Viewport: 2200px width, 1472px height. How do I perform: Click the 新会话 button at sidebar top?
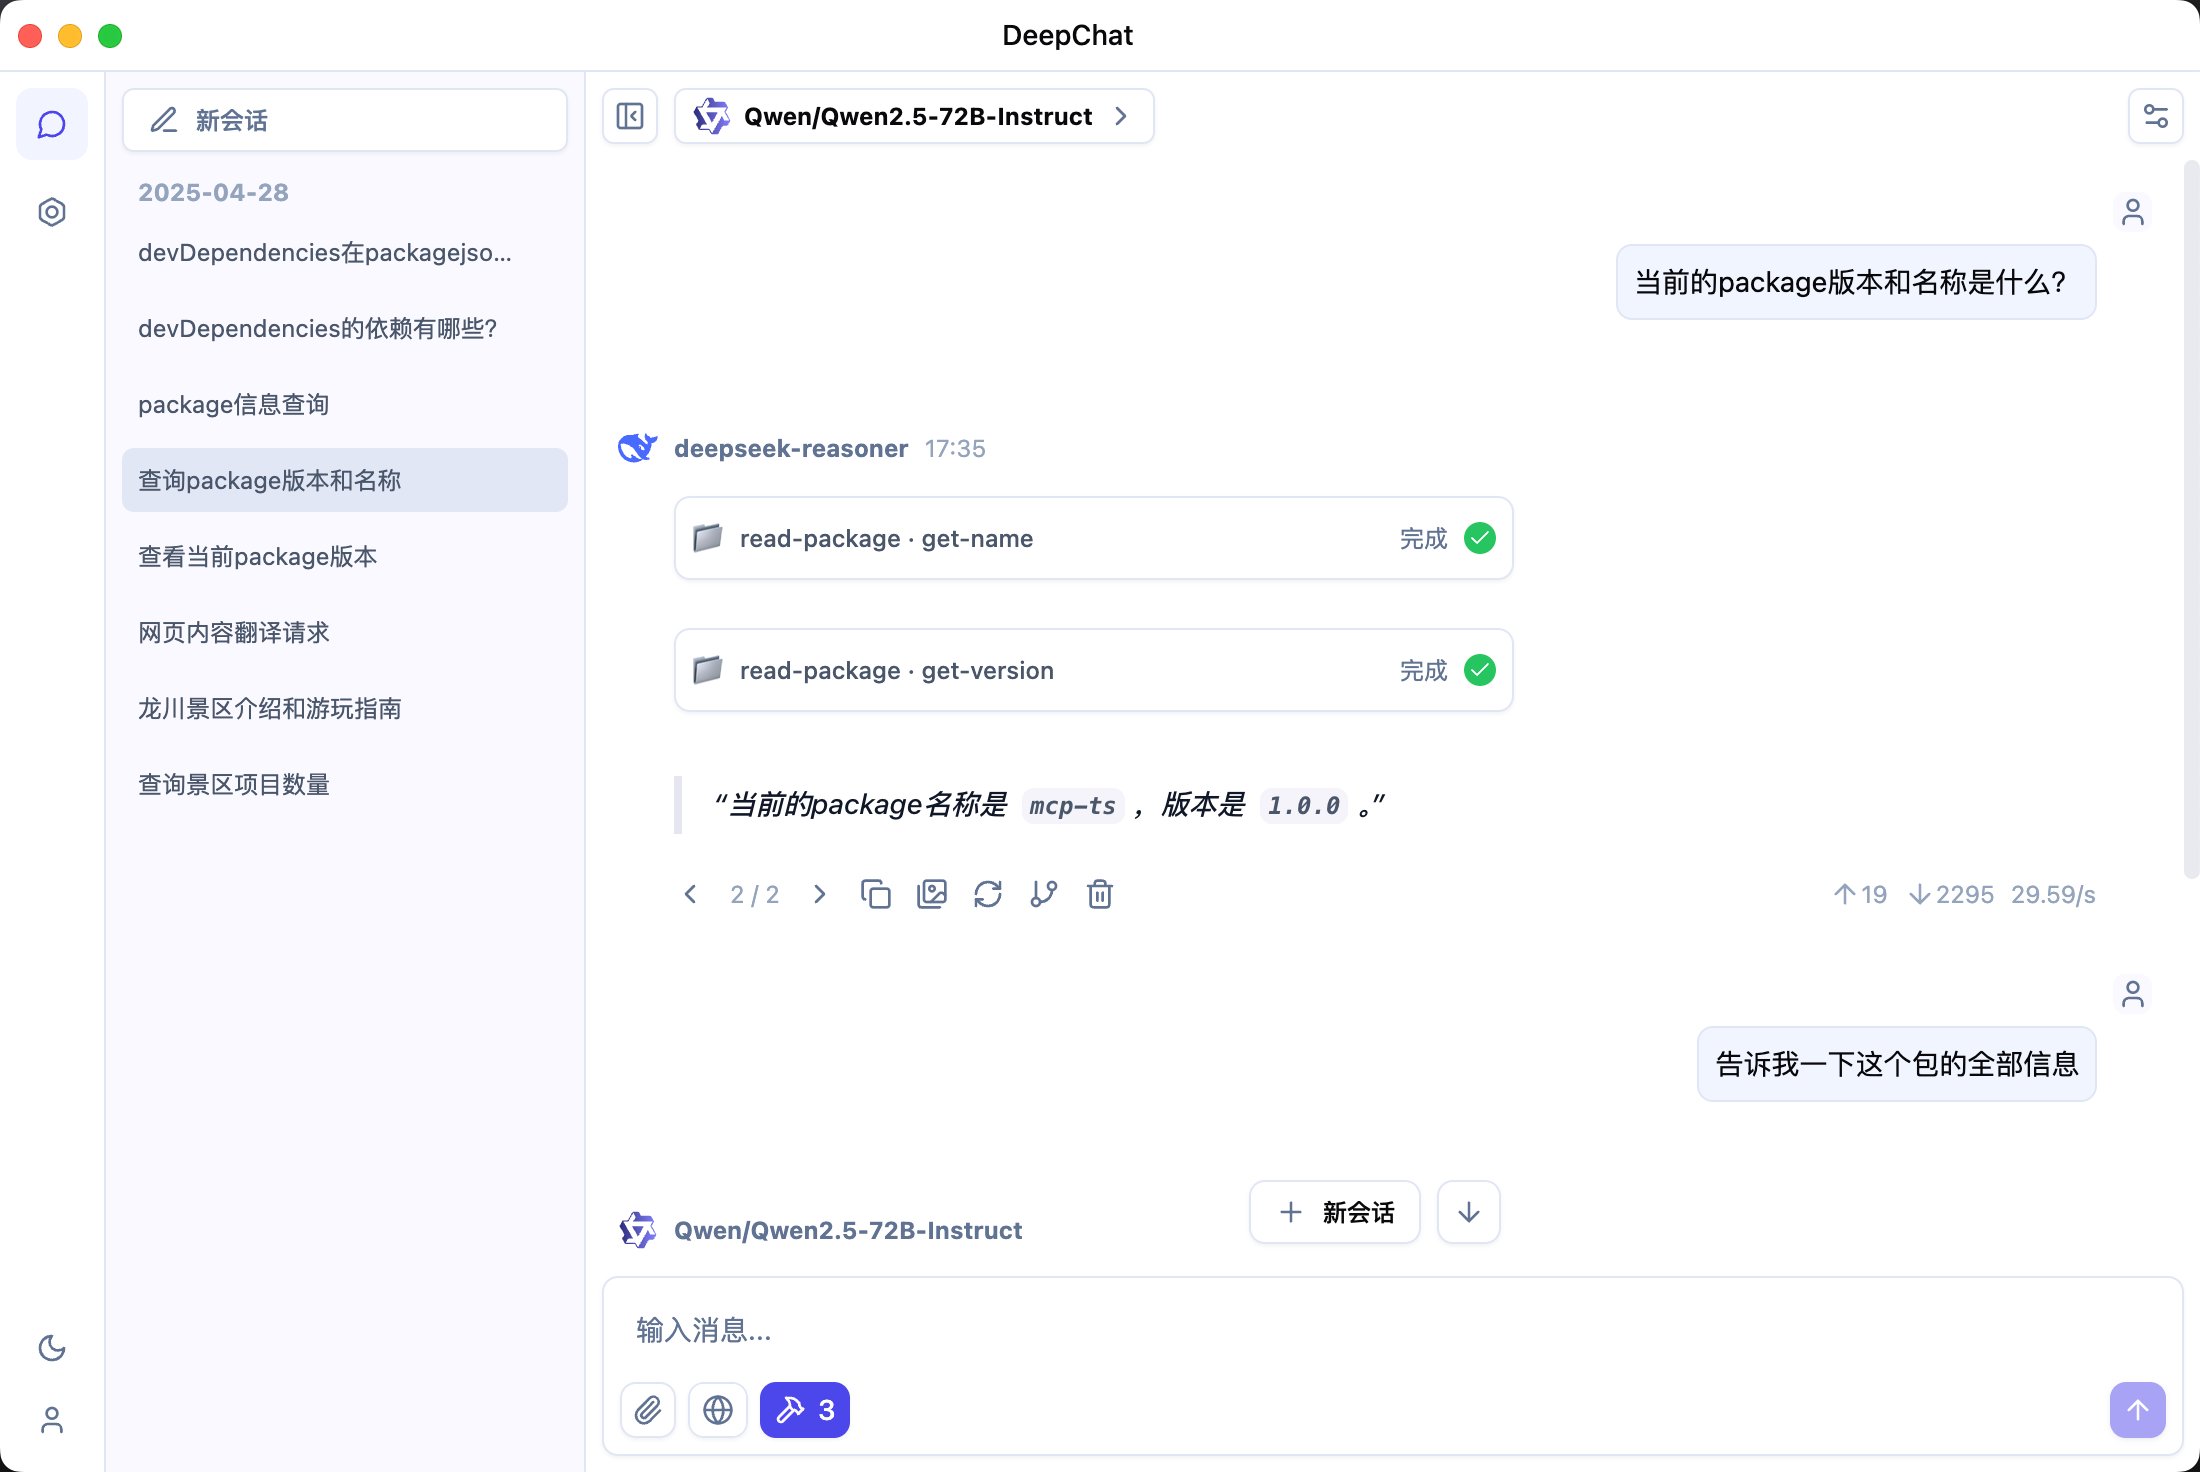[345, 121]
